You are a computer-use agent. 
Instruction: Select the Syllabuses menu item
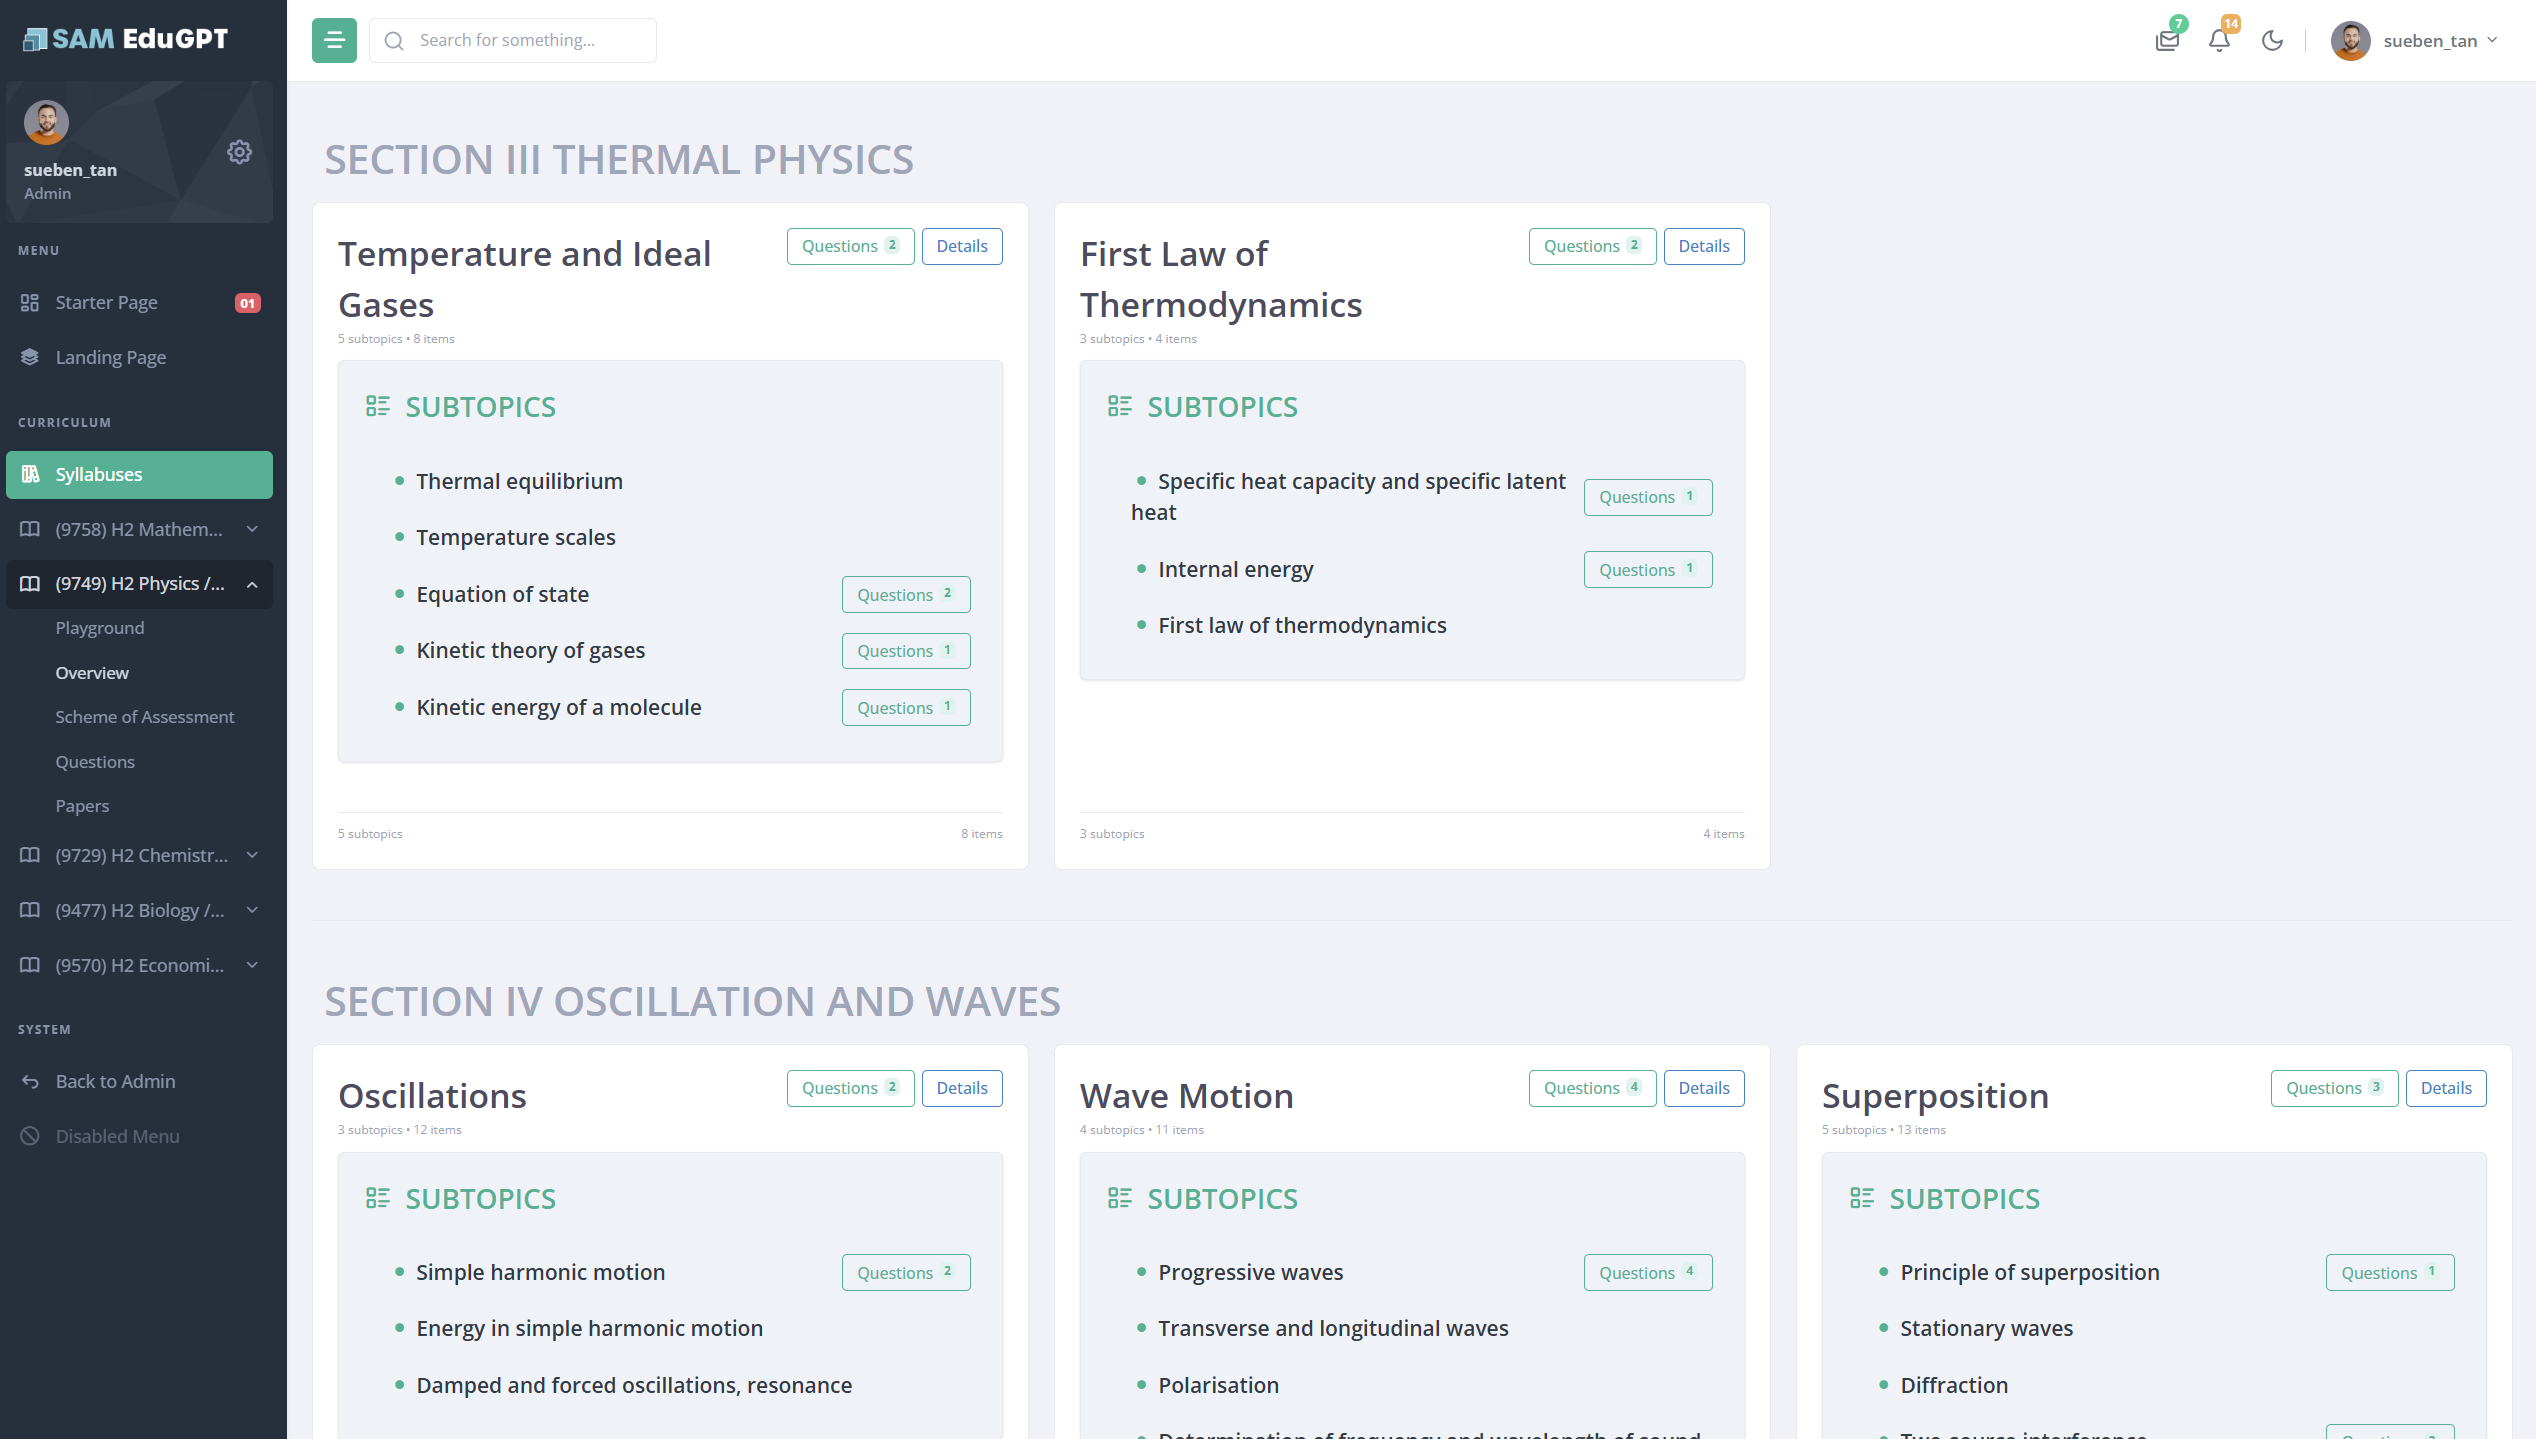point(139,474)
